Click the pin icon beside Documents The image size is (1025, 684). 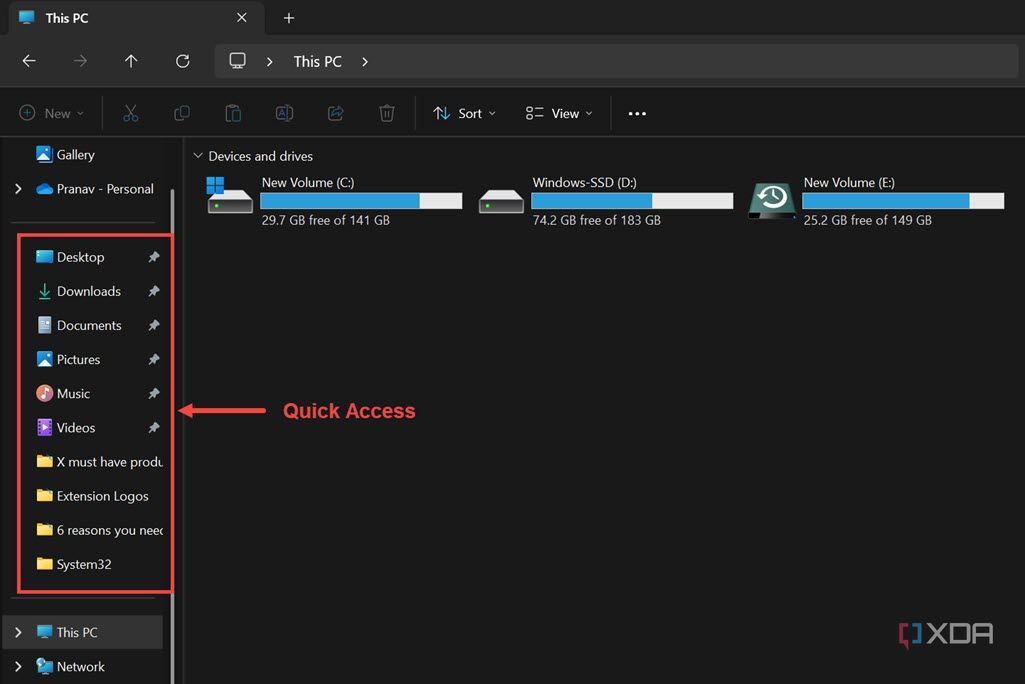pyautogui.click(x=154, y=325)
